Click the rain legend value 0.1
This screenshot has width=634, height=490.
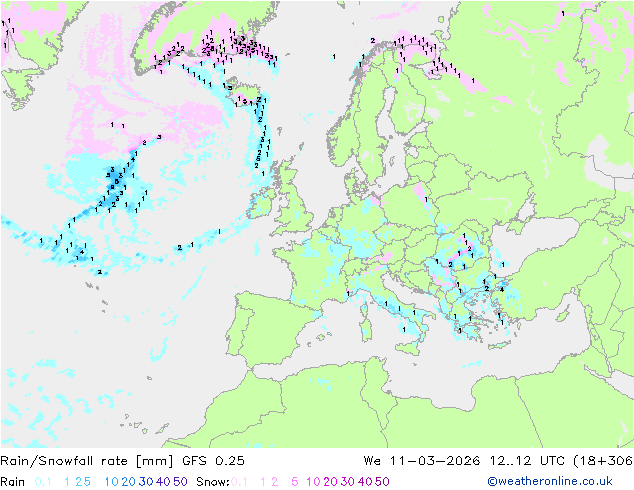(x=43, y=482)
